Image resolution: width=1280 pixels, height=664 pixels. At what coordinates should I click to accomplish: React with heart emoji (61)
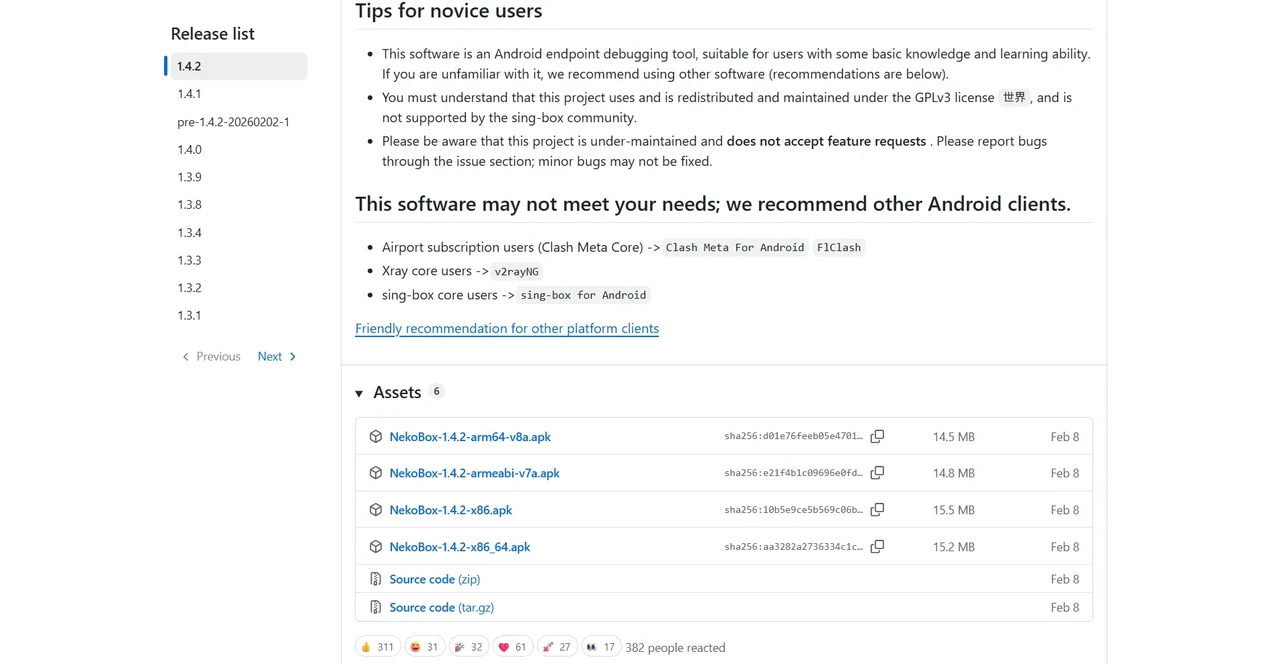513,647
